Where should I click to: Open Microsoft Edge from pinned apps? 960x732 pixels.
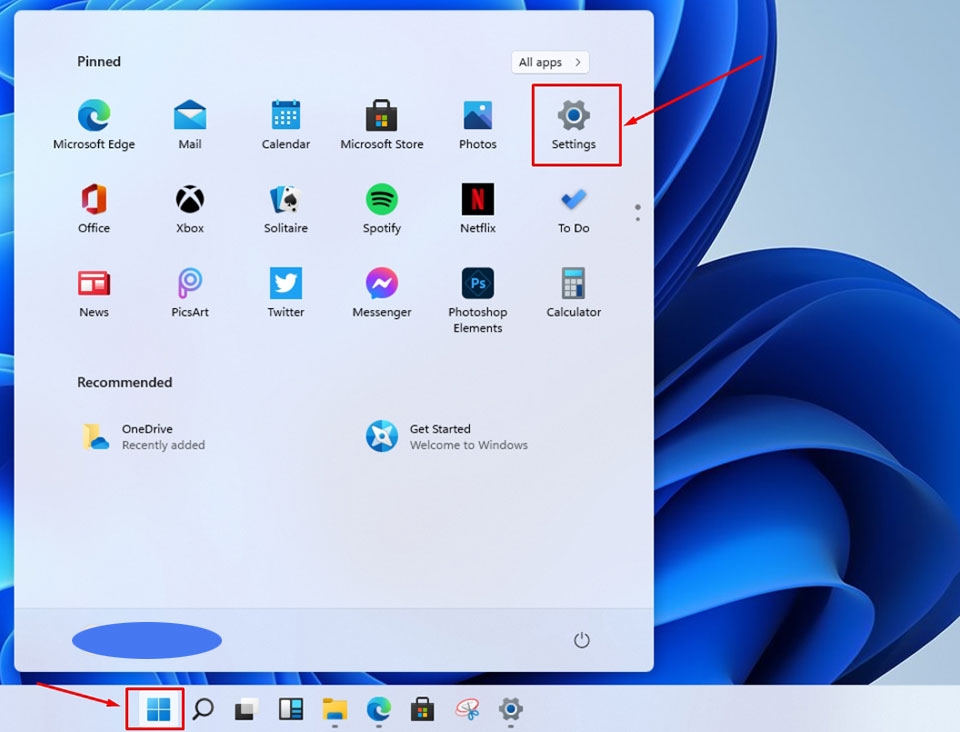point(94,125)
